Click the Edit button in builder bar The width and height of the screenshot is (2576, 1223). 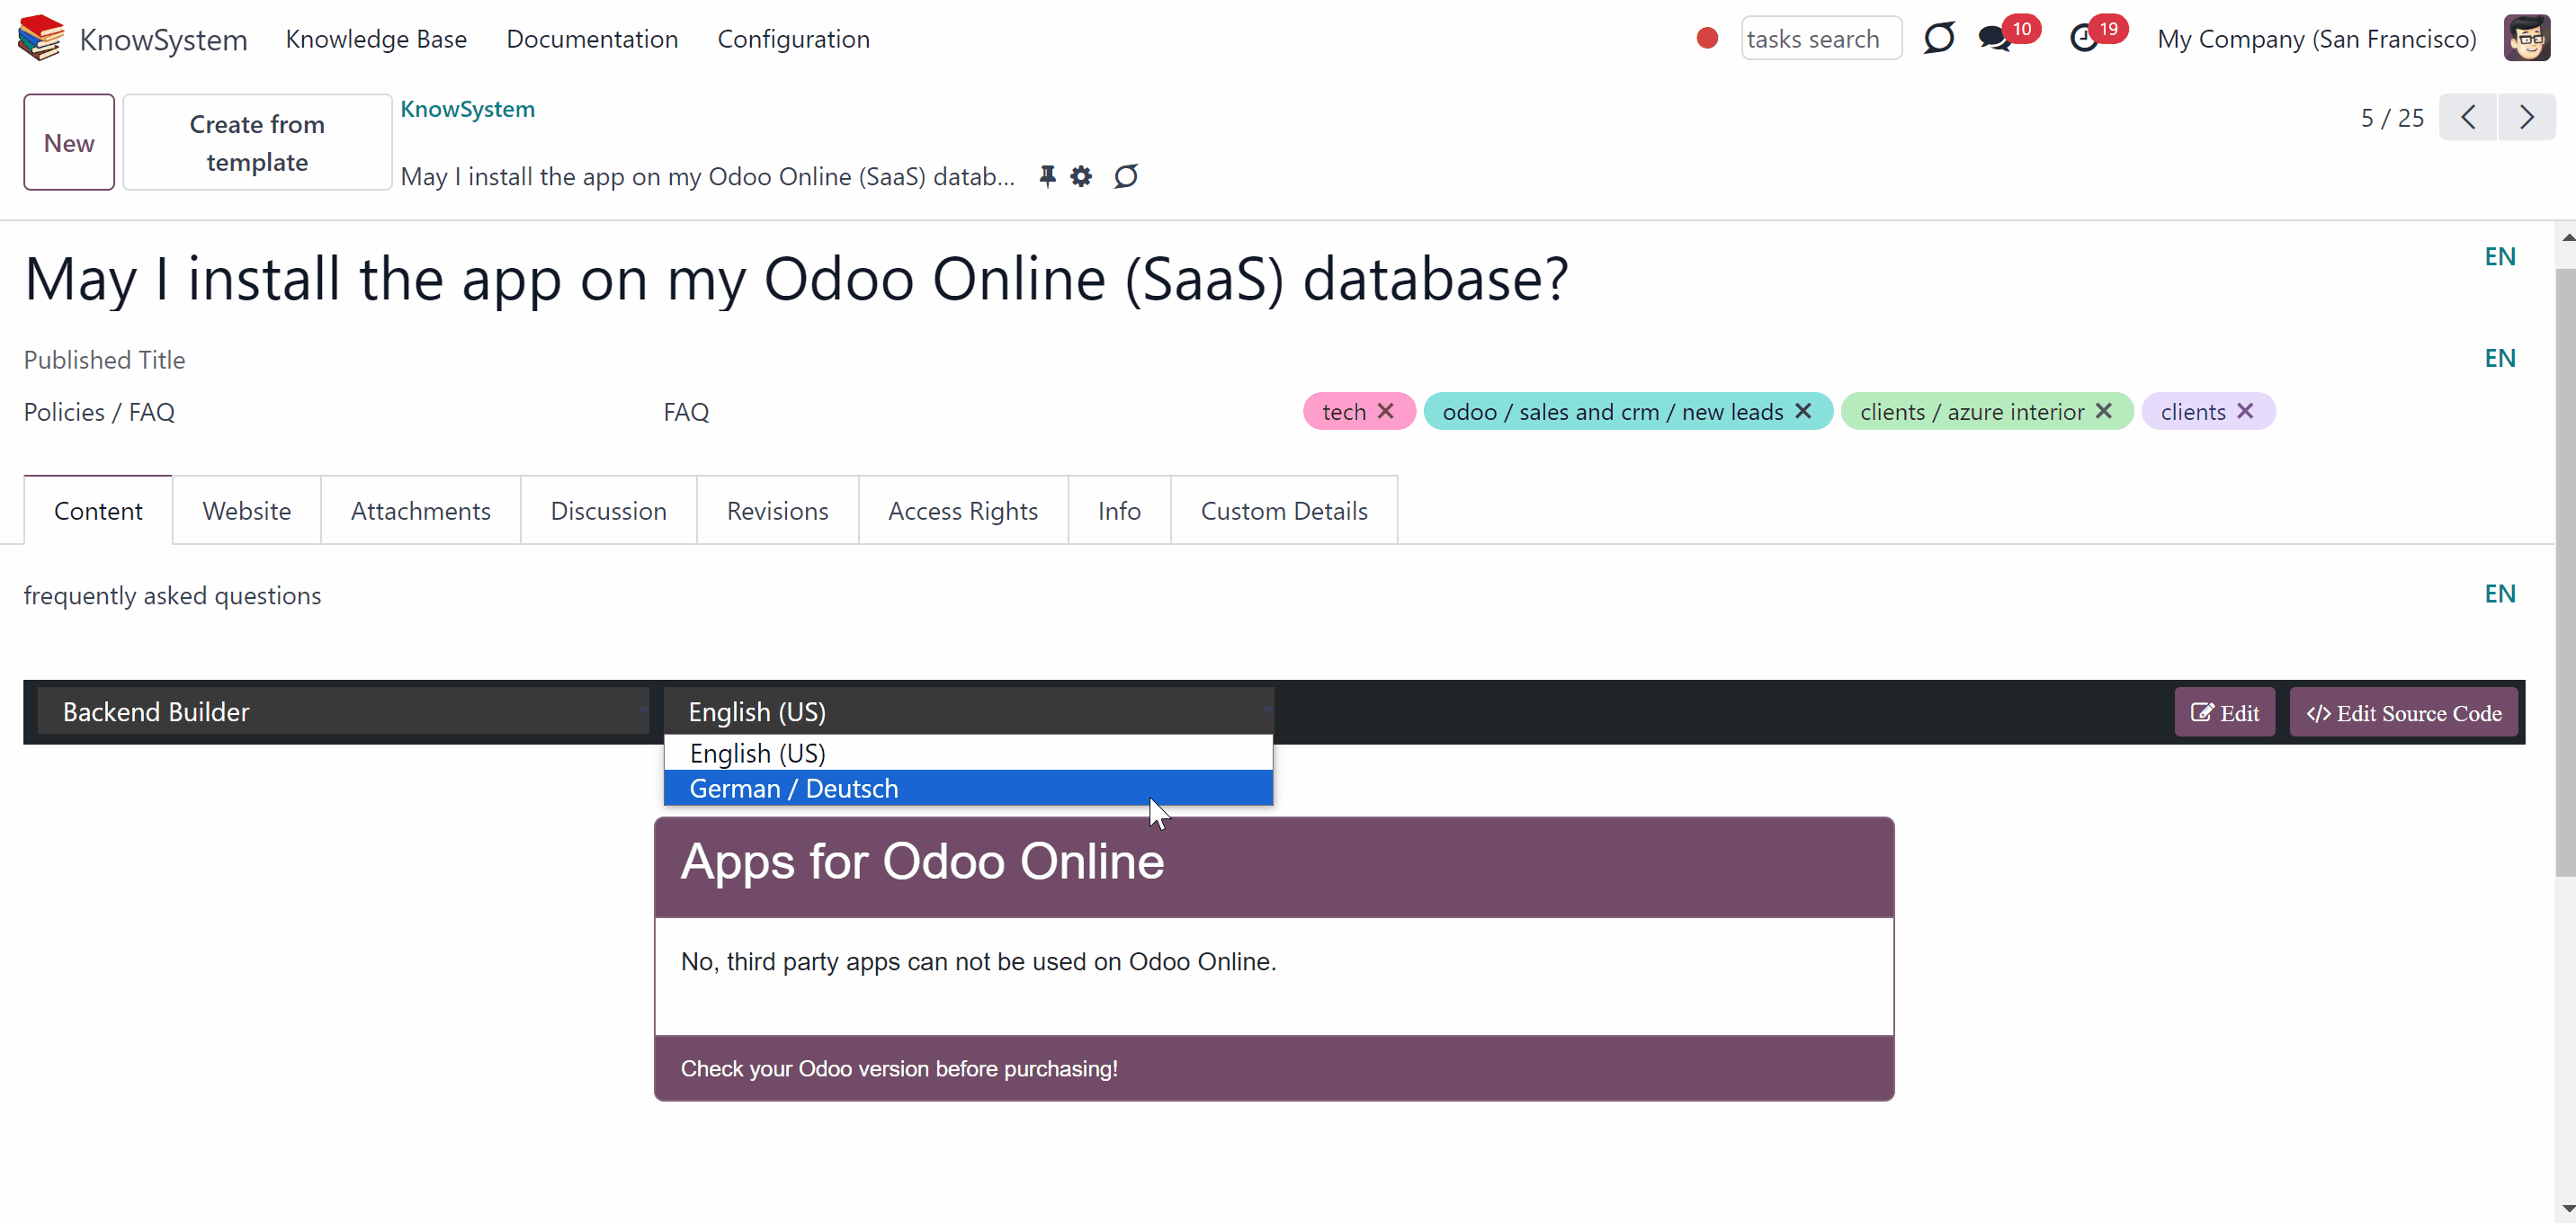(2224, 712)
